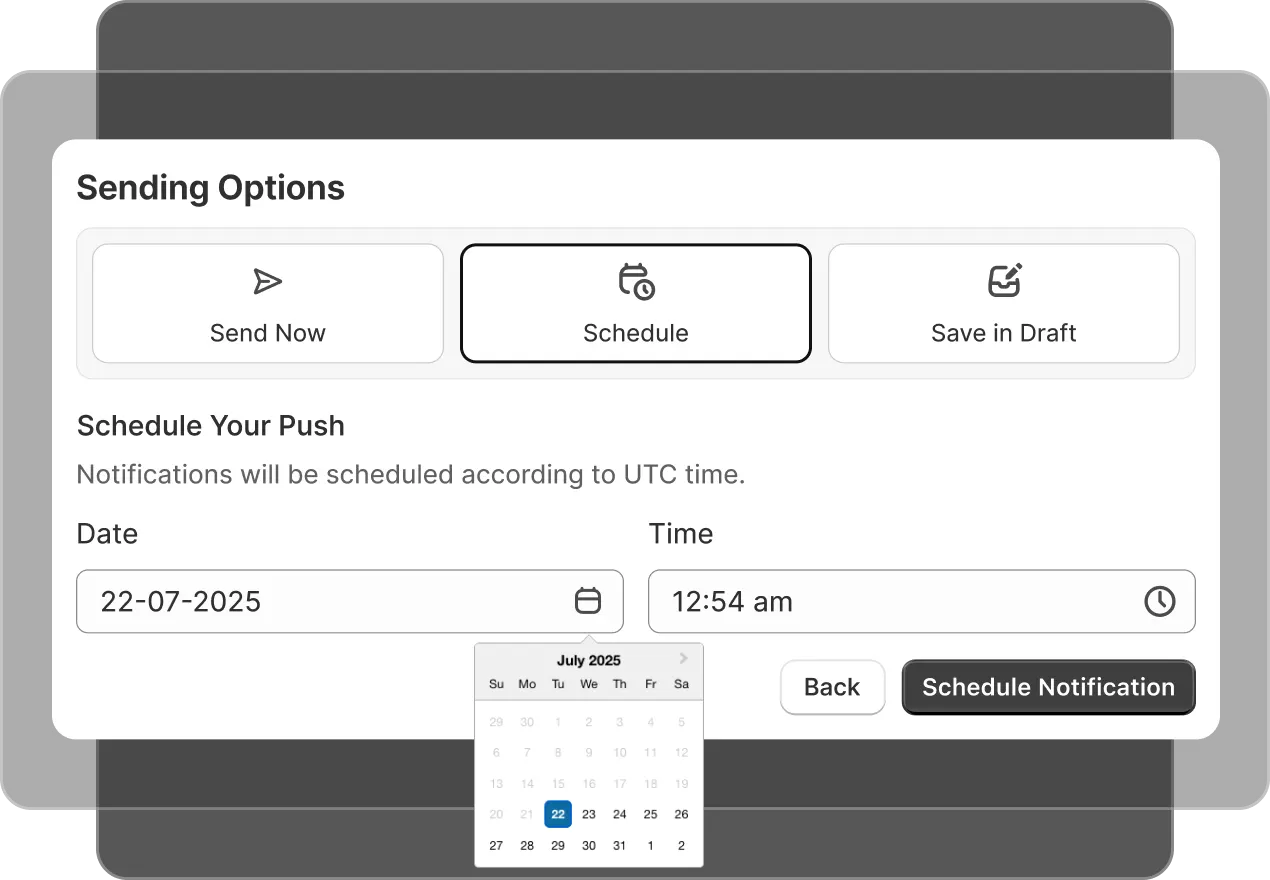Image resolution: width=1270 pixels, height=880 pixels.
Task: Click the Back button
Action: pos(832,687)
